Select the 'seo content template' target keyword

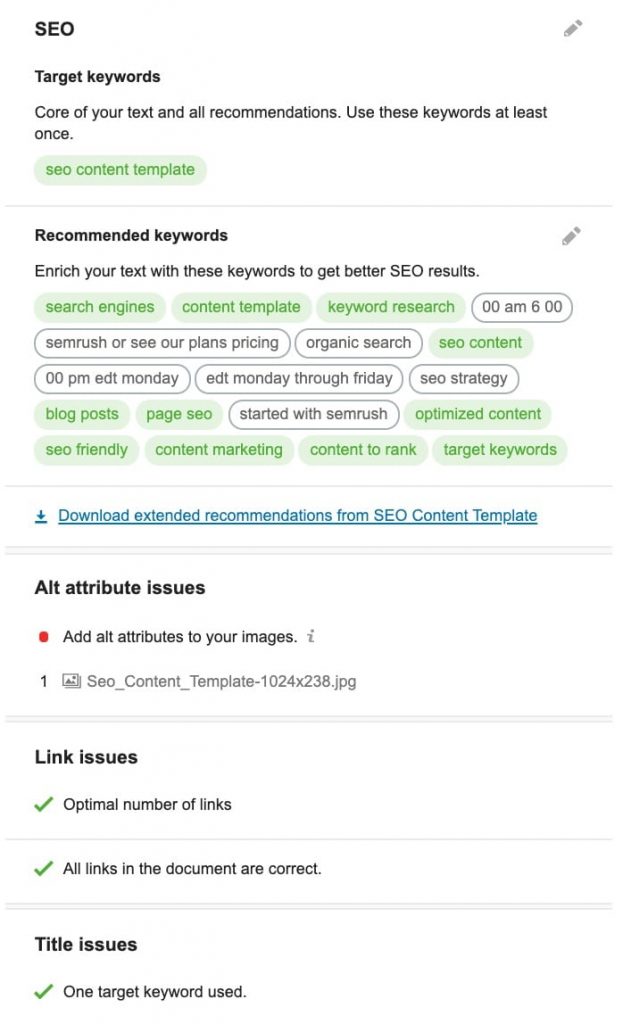(120, 170)
